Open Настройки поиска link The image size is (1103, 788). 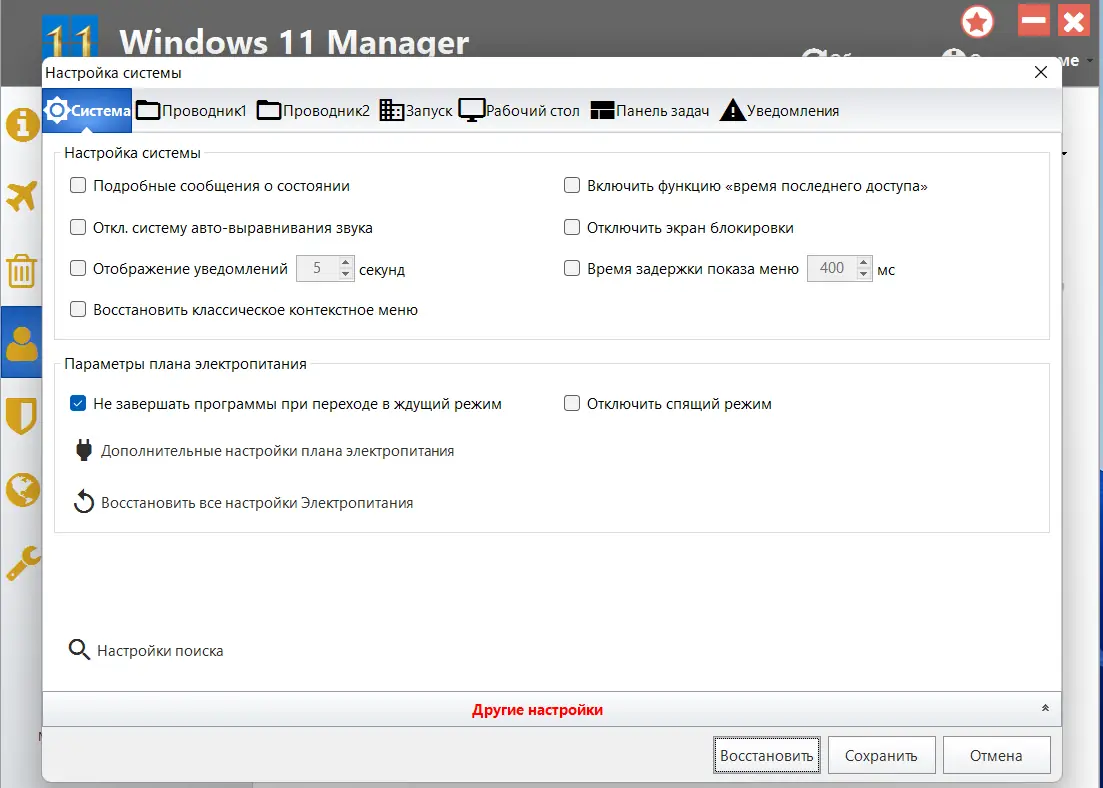coord(160,651)
